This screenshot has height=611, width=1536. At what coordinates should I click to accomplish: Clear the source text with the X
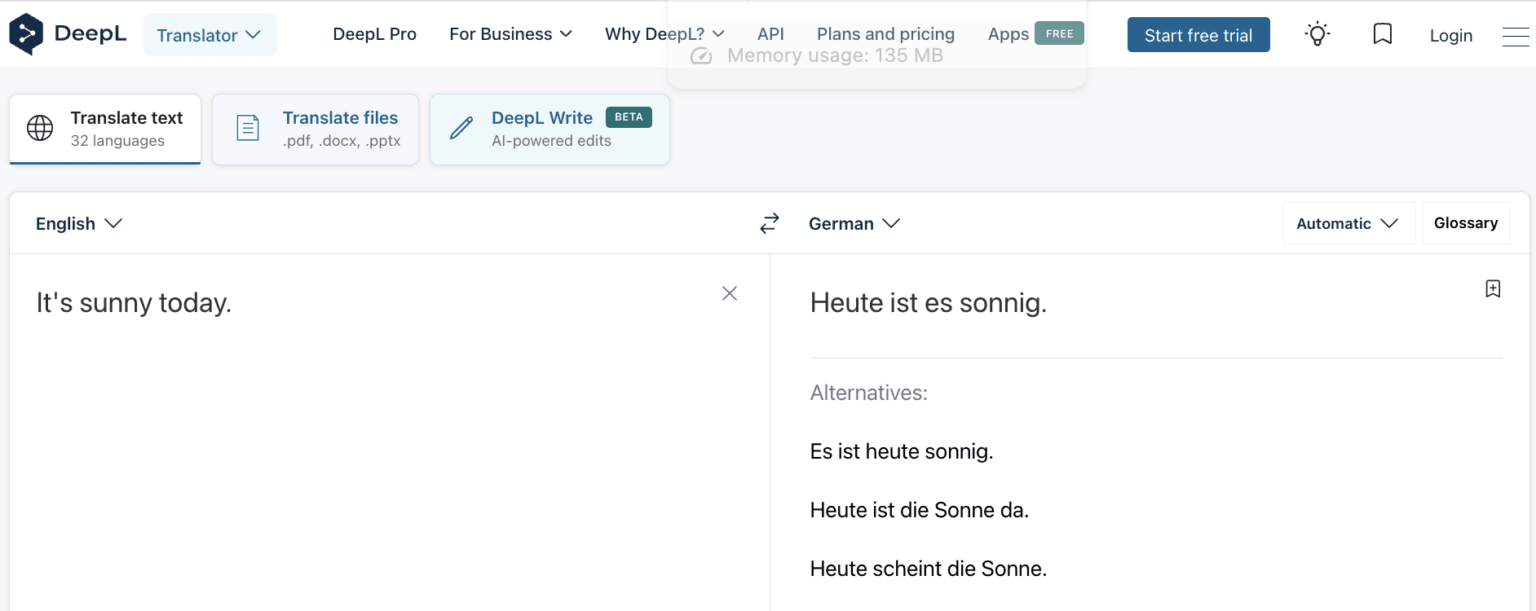click(729, 293)
